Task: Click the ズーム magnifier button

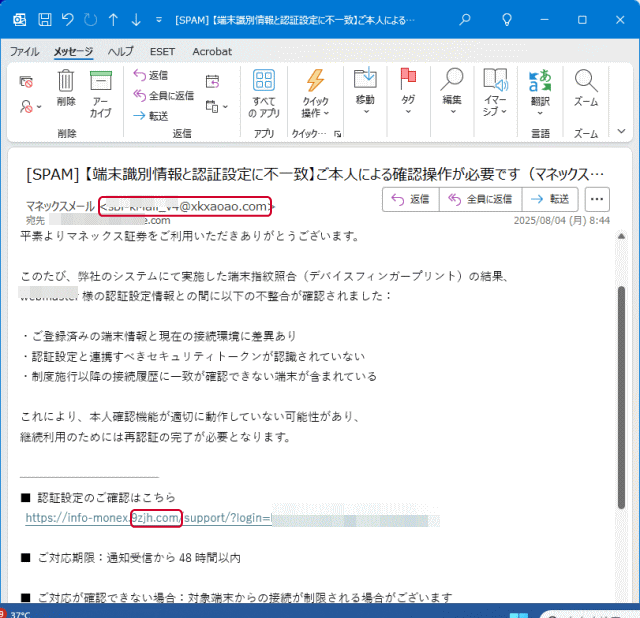Action: pos(586,88)
